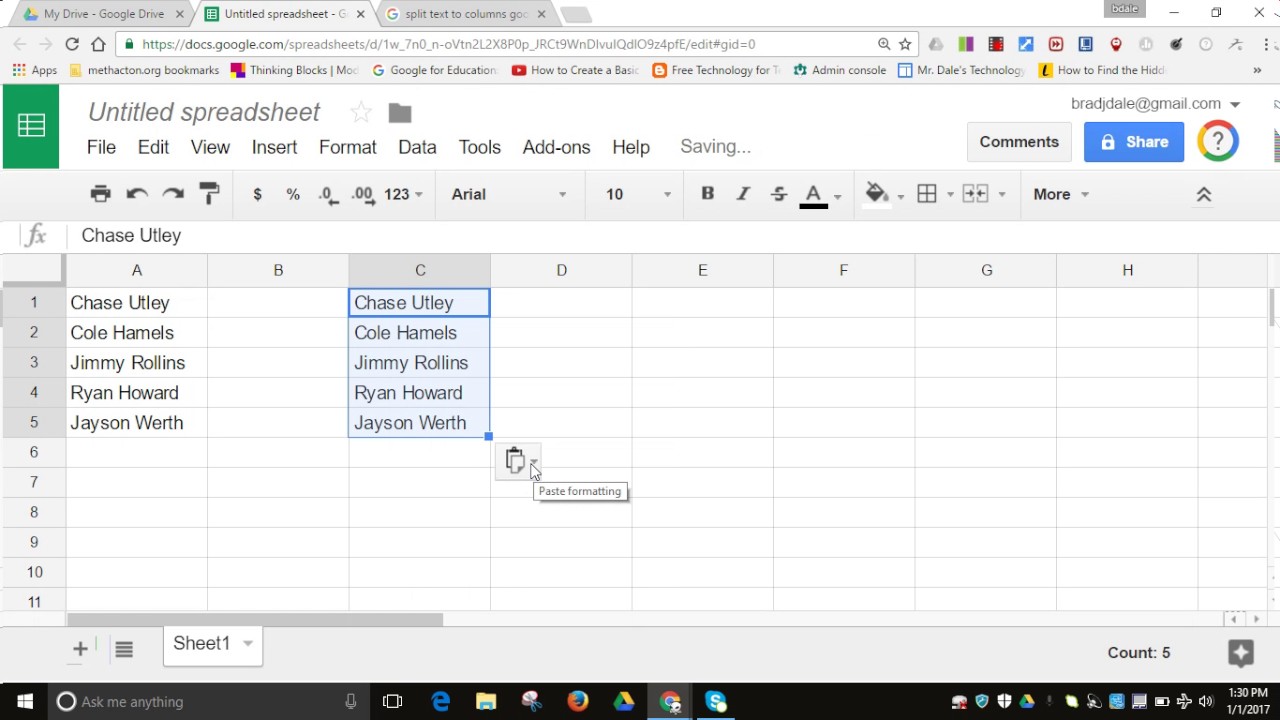Add a new sheet with plus button
This screenshot has width=1280, height=720.
[80, 650]
